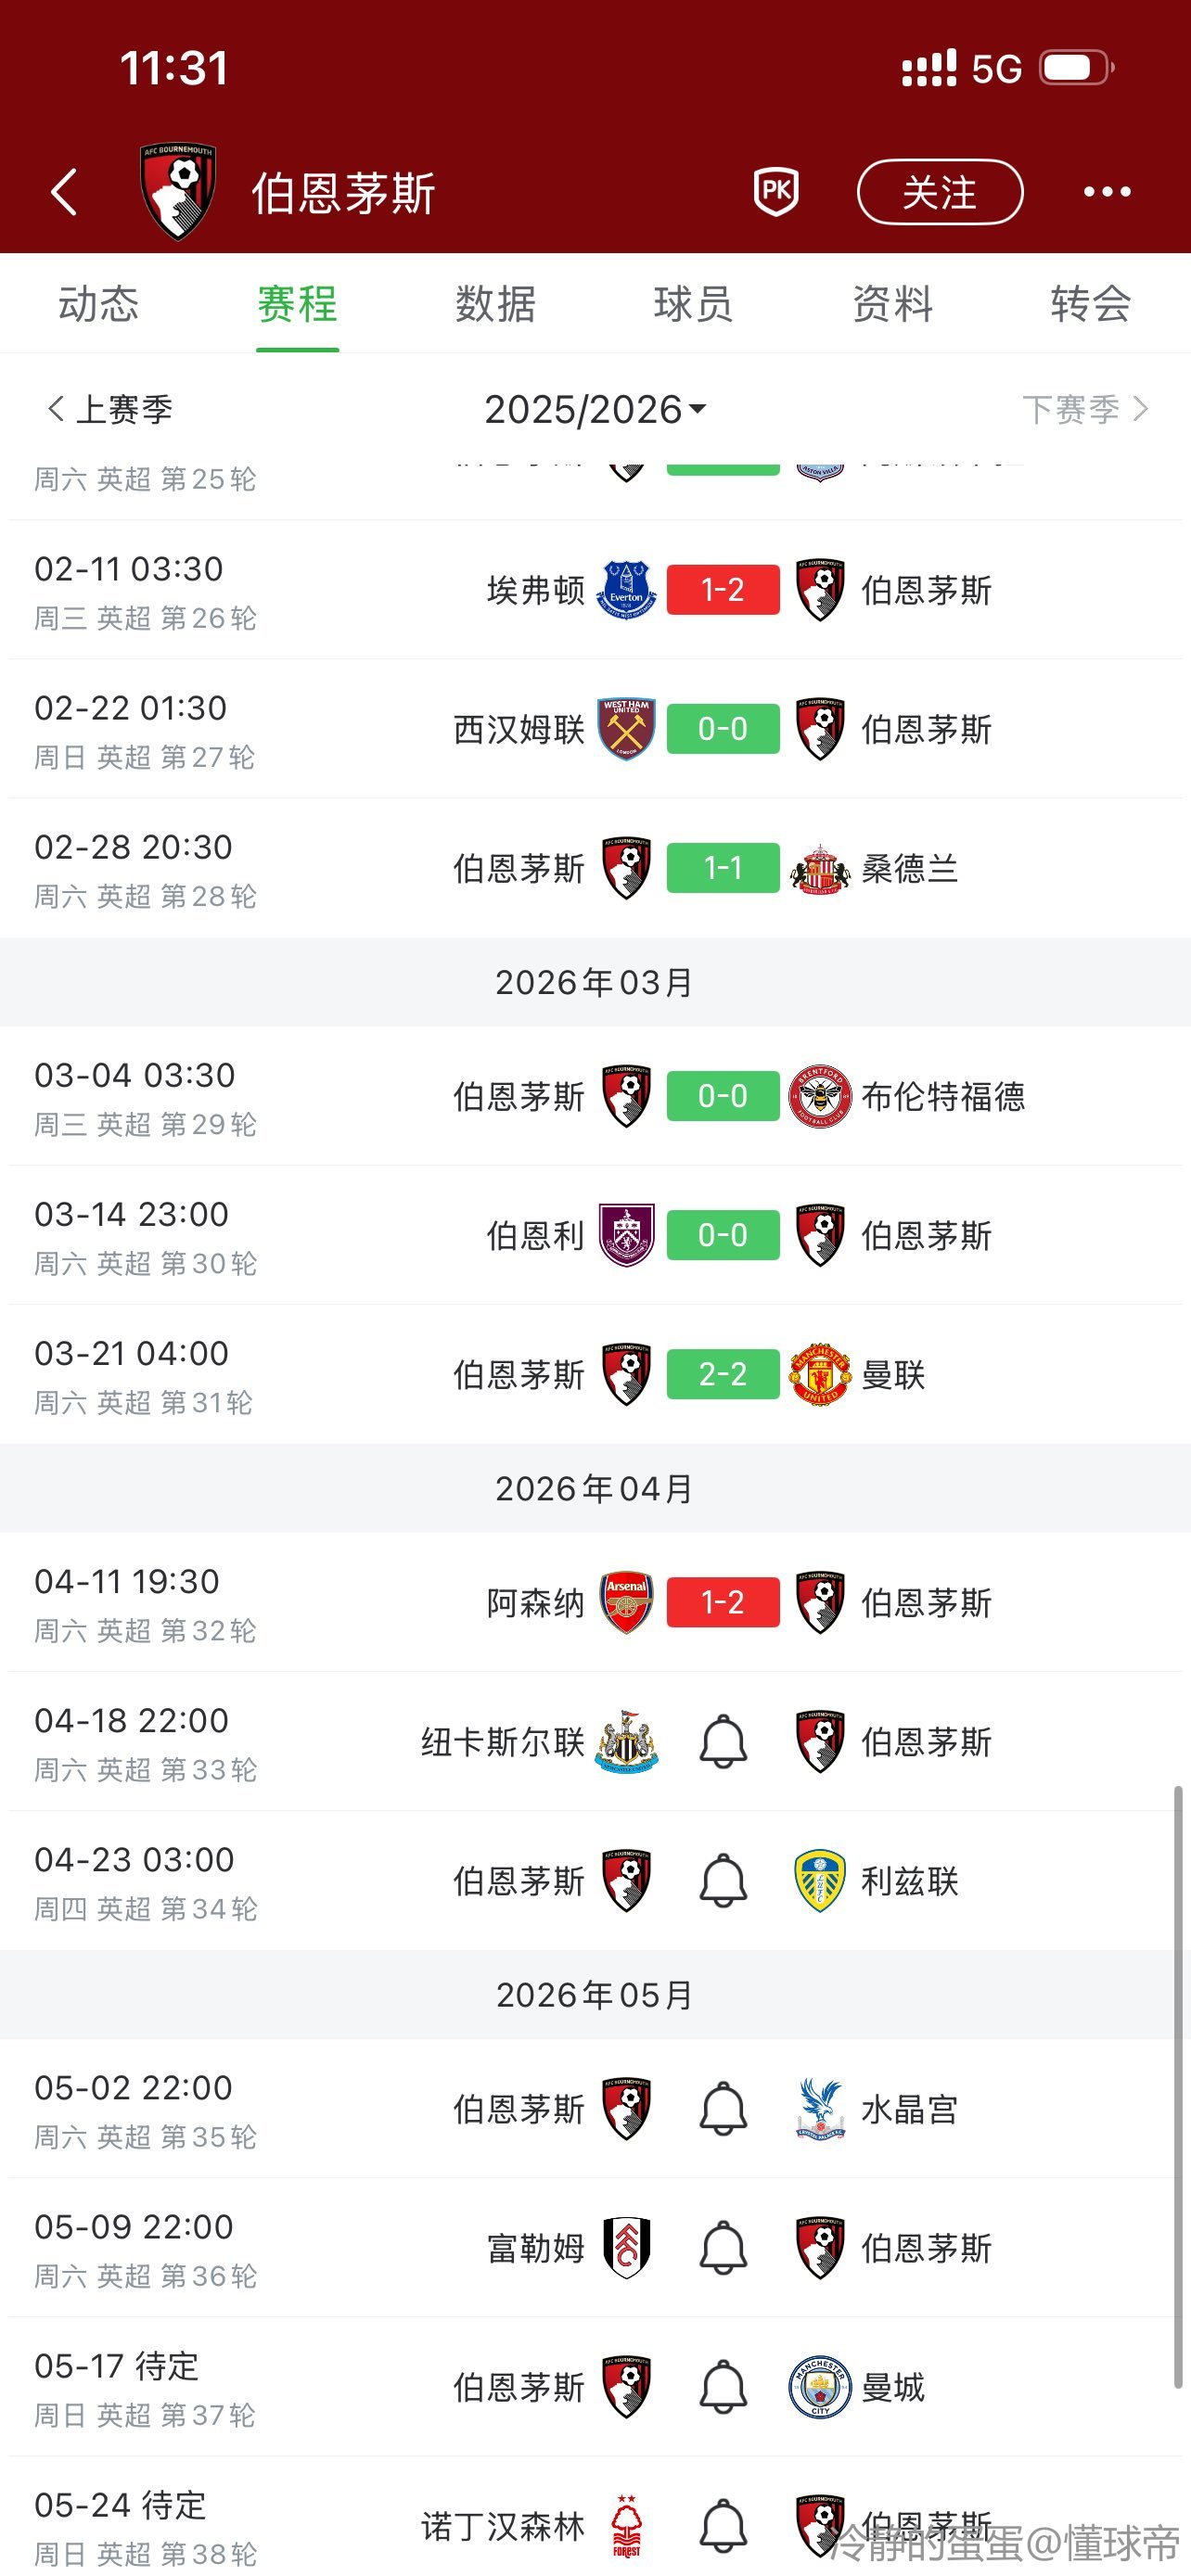Screen dimensions: 1191x2576
Task: Tap the Everton crest in round 26
Action: [x=626, y=590]
